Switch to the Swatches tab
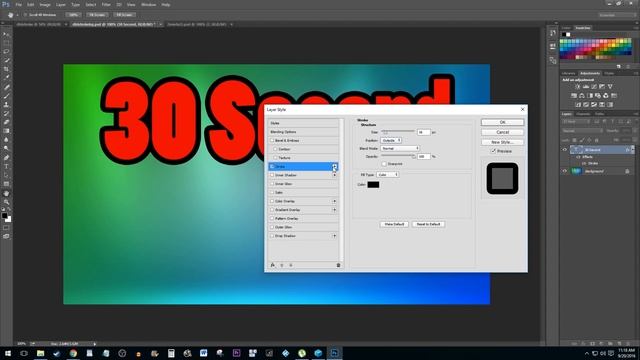 pos(582,28)
